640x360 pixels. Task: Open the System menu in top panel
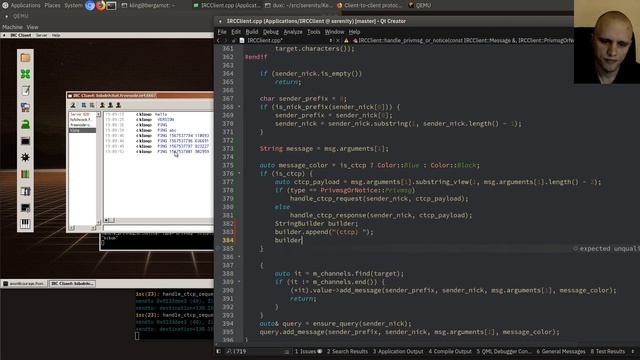73,5
